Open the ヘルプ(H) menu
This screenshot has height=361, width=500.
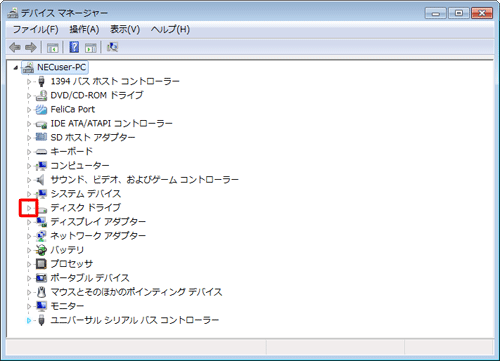170,30
